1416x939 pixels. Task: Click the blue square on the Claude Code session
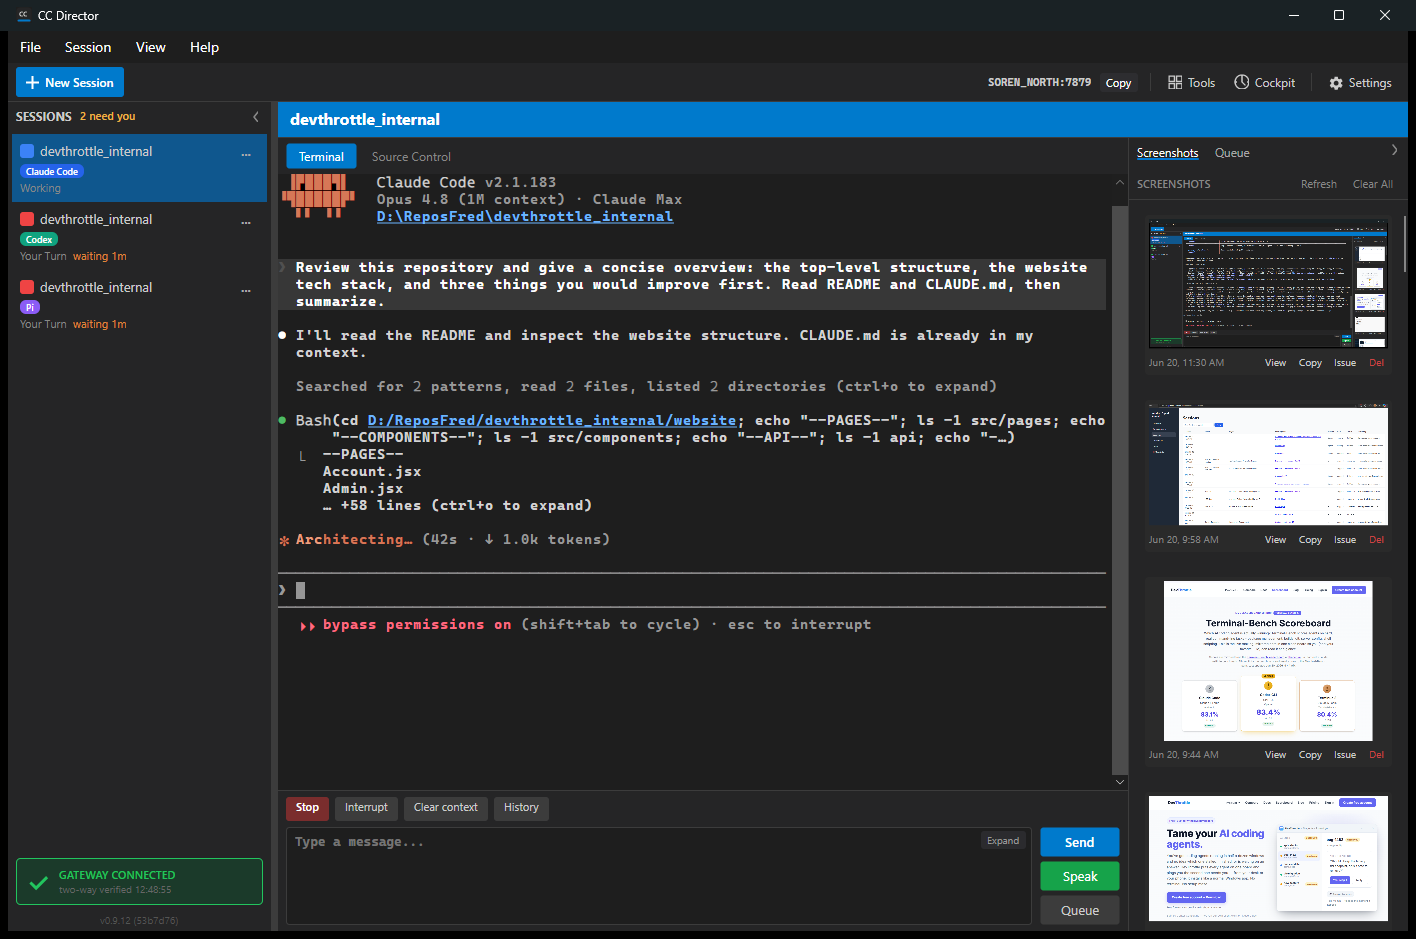pos(27,151)
